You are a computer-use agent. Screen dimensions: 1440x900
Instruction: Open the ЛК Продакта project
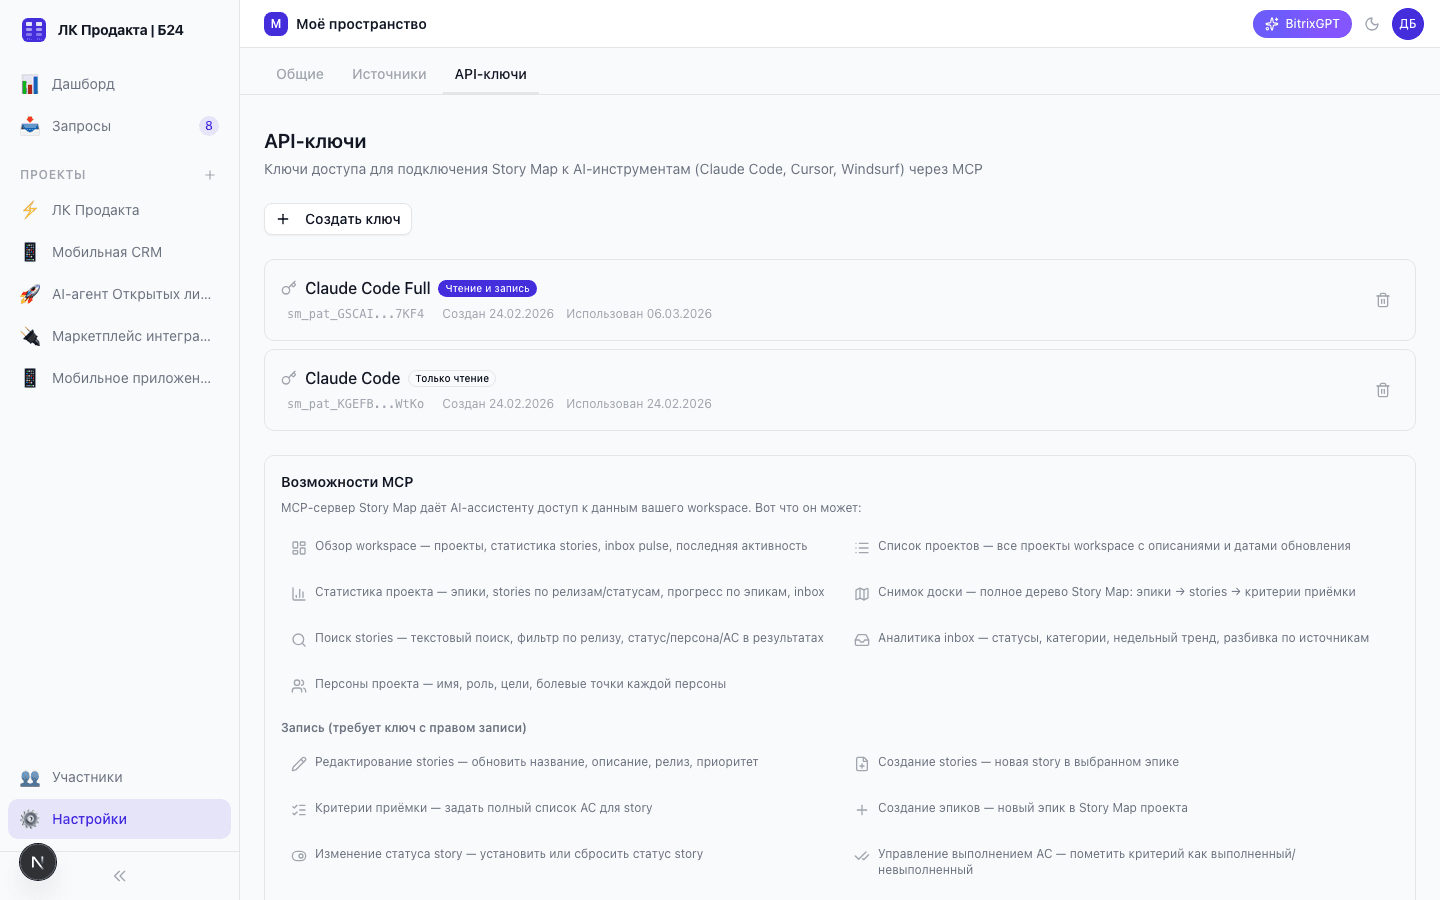point(95,210)
